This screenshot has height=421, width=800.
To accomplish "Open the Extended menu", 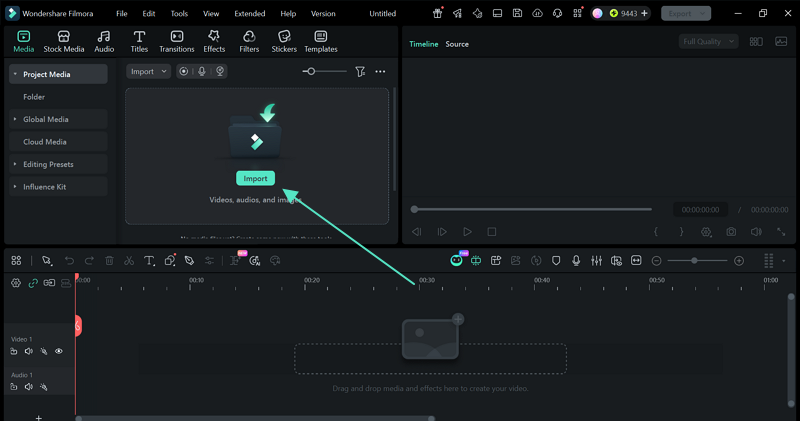I will [x=249, y=14].
